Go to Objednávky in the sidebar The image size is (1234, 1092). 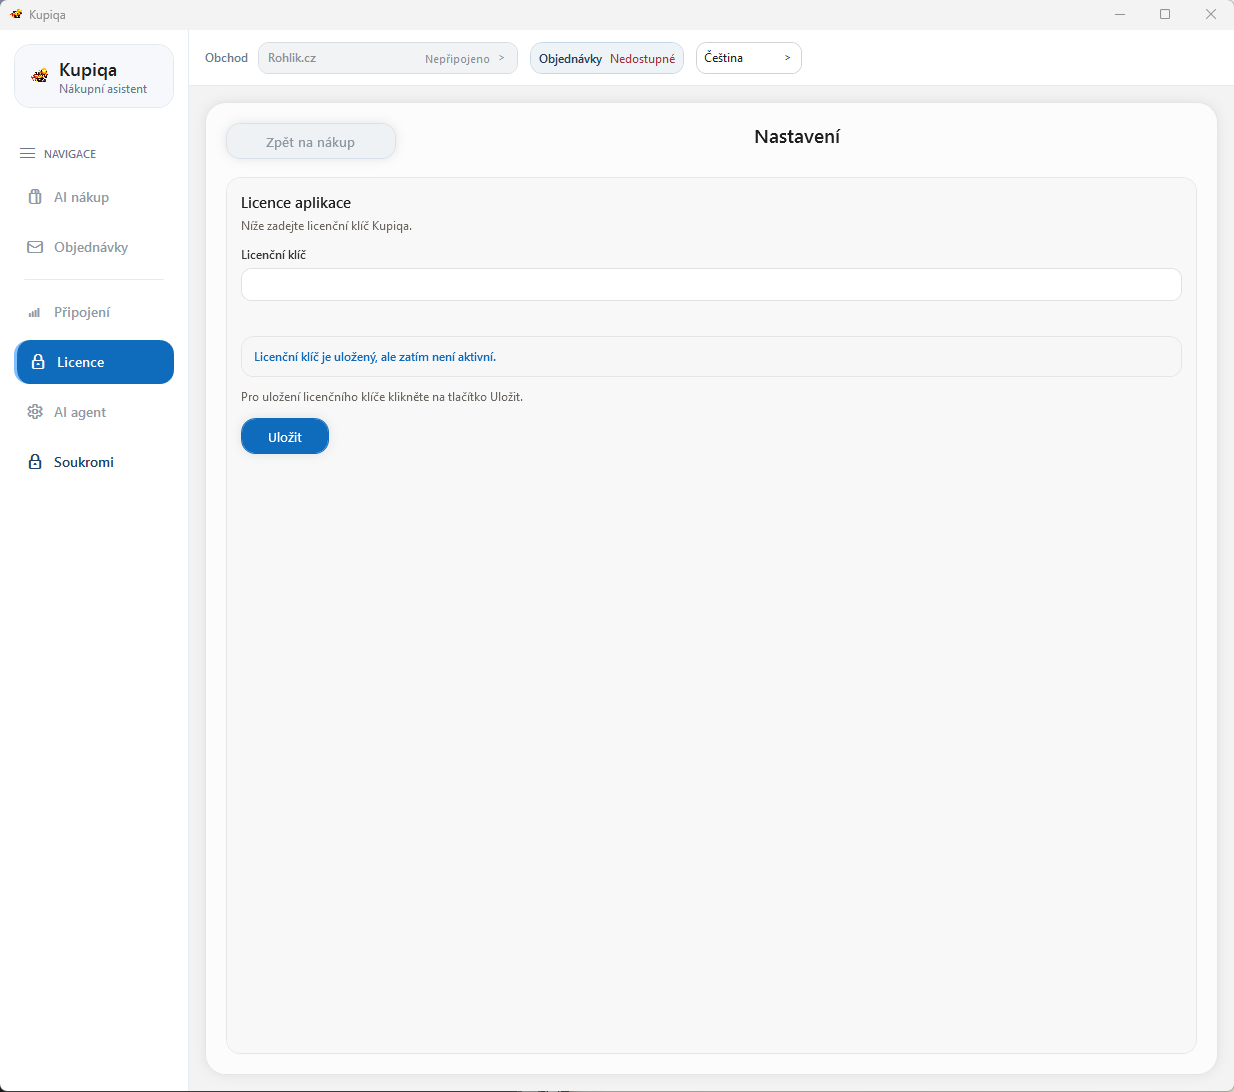point(94,247)
